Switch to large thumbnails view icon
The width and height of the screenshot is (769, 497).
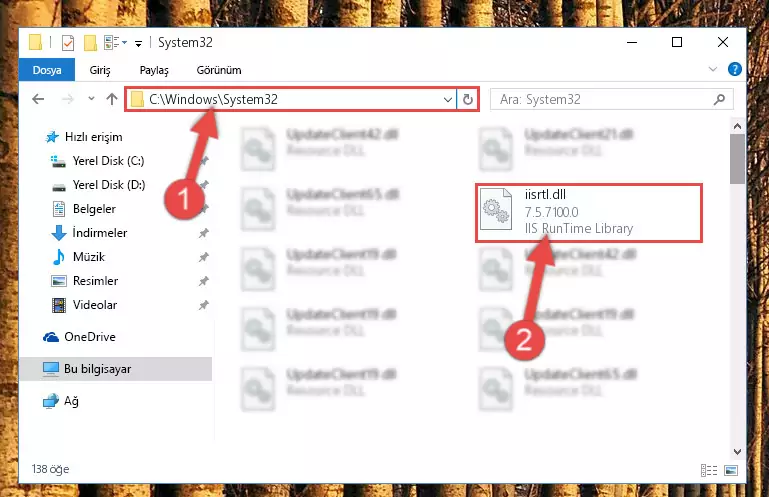[x=731, y=470]
